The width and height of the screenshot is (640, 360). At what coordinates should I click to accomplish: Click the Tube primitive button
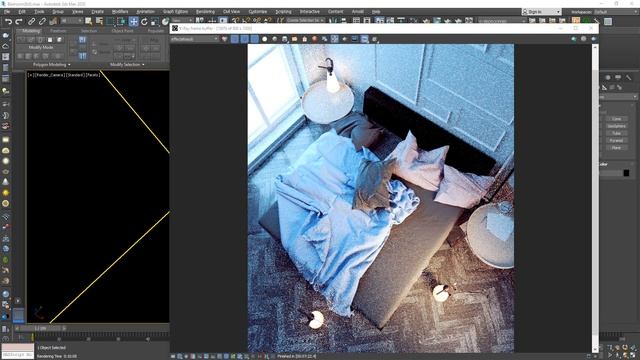point(616,133)
